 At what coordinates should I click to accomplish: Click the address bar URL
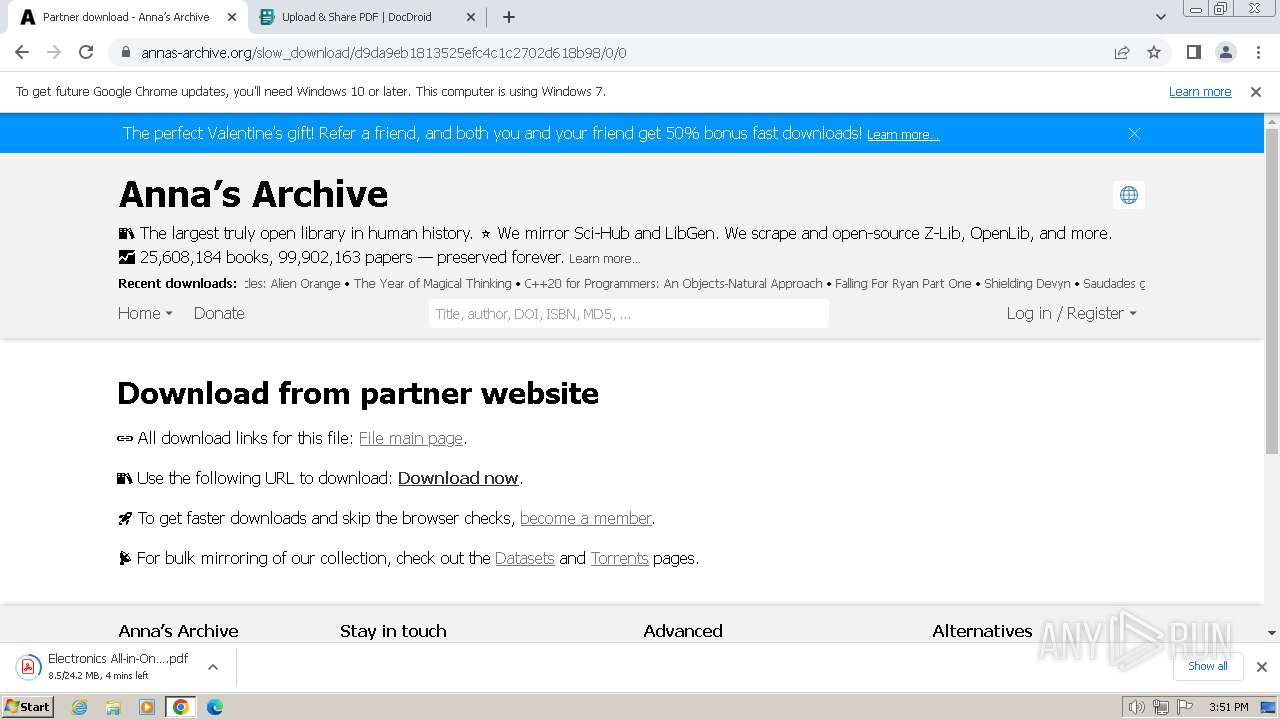tap(384, 52)
